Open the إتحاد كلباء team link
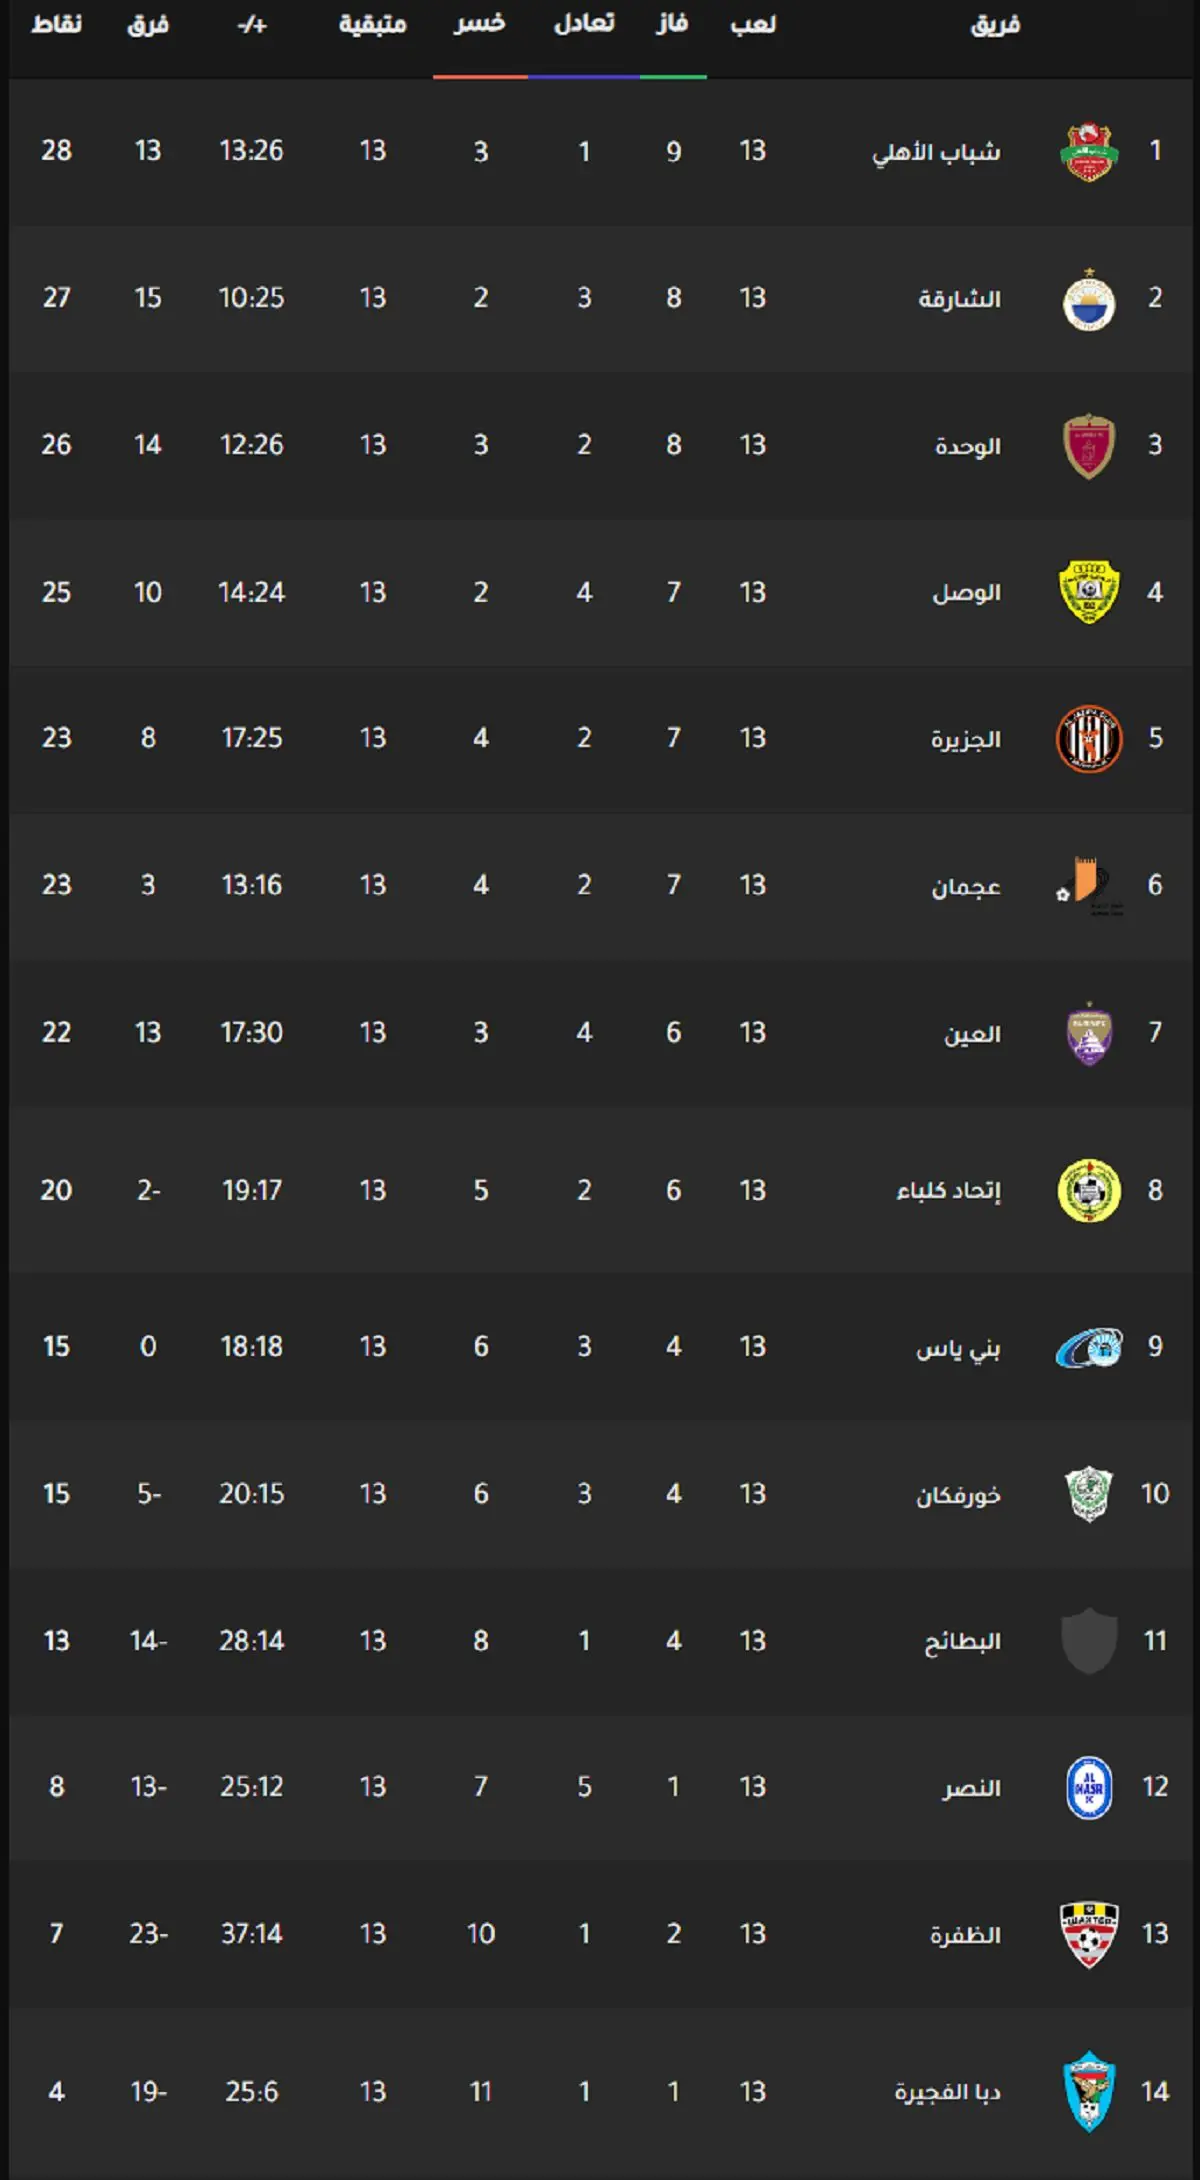 (949, 1191)
